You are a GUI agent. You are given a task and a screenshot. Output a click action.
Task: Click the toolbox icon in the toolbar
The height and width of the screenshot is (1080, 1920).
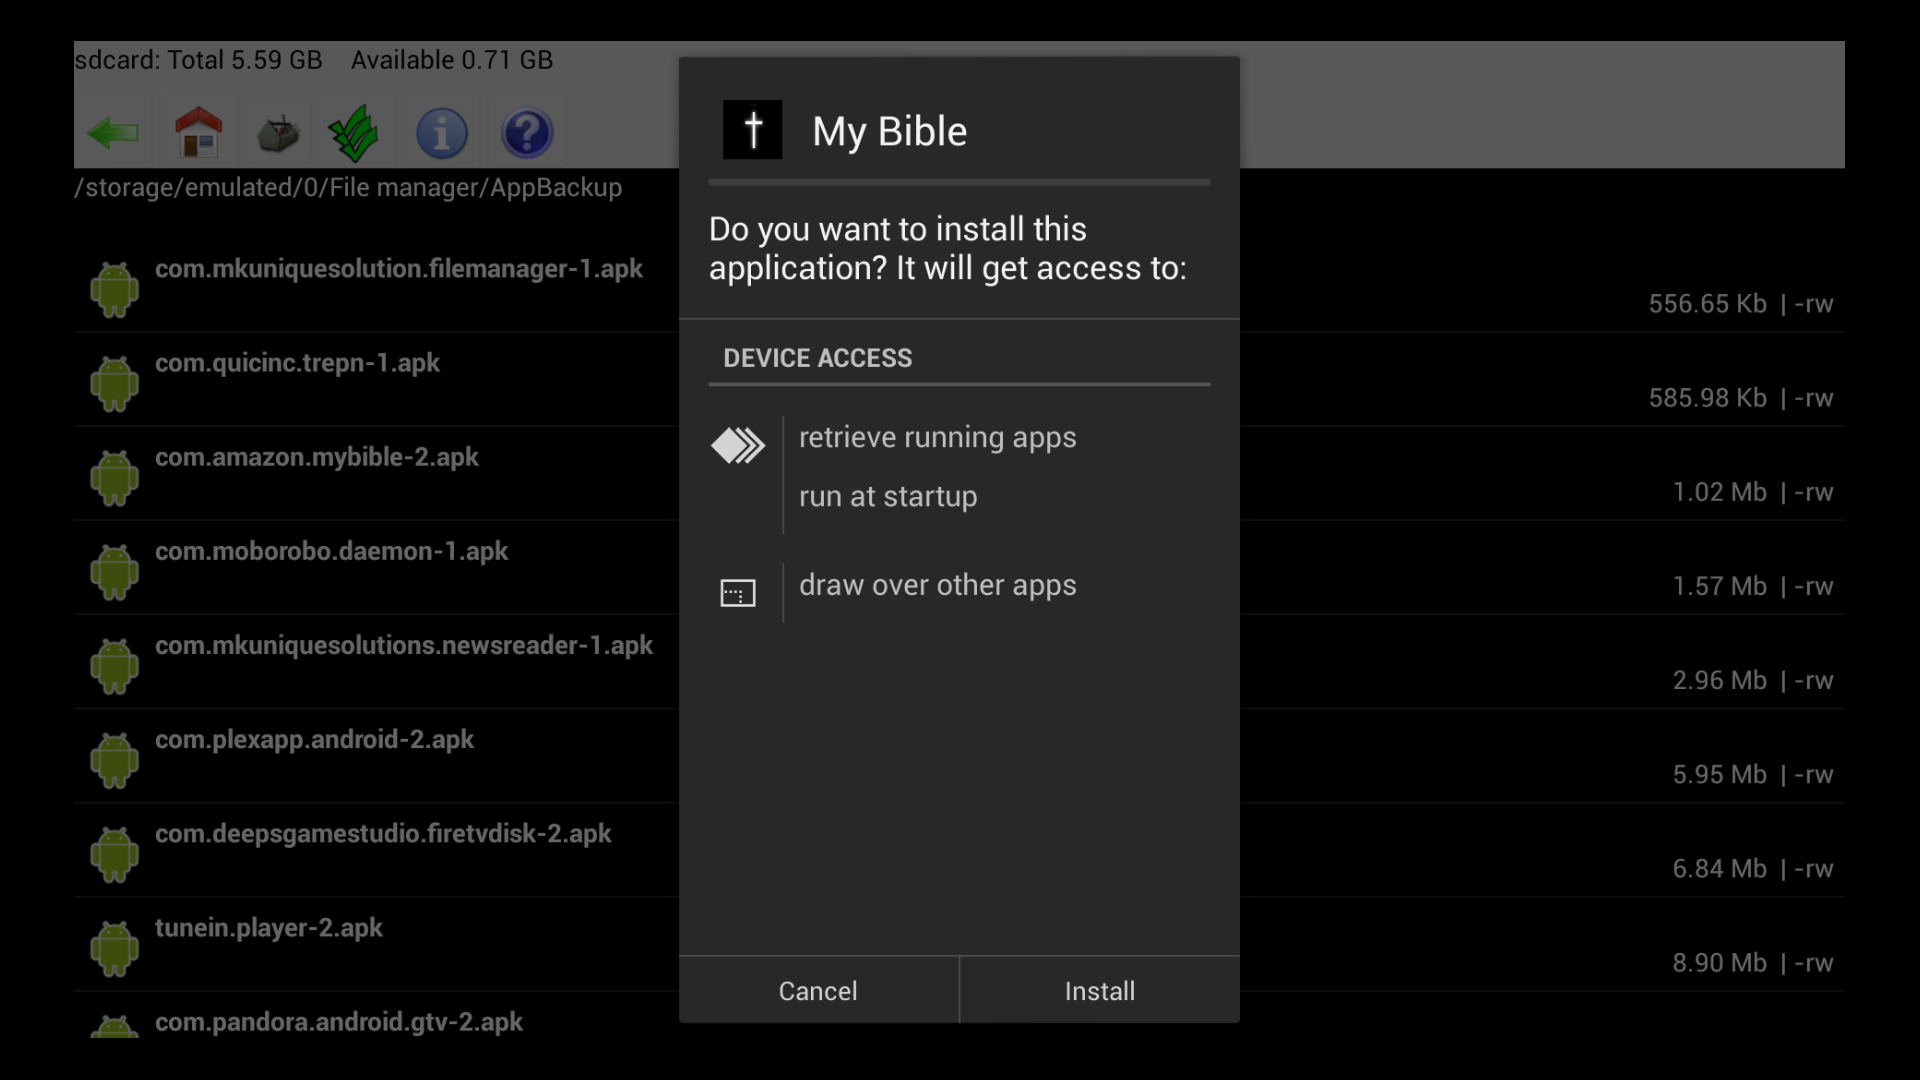point(277,132)
